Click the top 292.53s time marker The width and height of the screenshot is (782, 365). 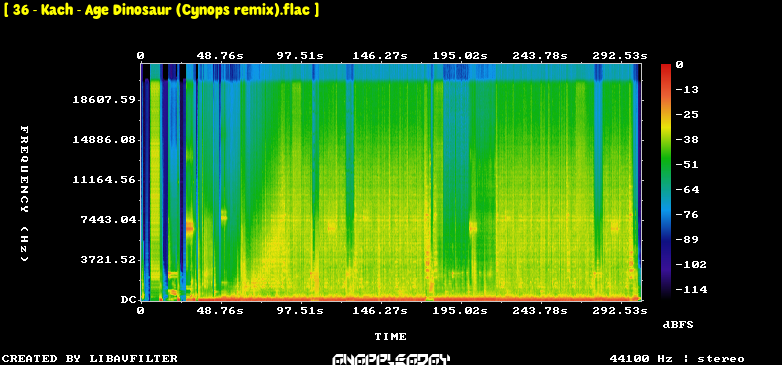click(x=619, y=56)
